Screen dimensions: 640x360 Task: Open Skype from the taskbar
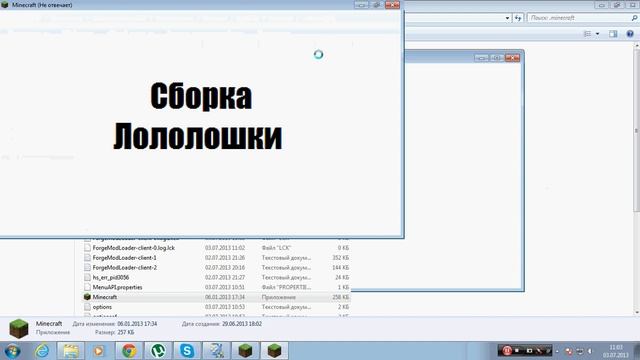(187, 351)
